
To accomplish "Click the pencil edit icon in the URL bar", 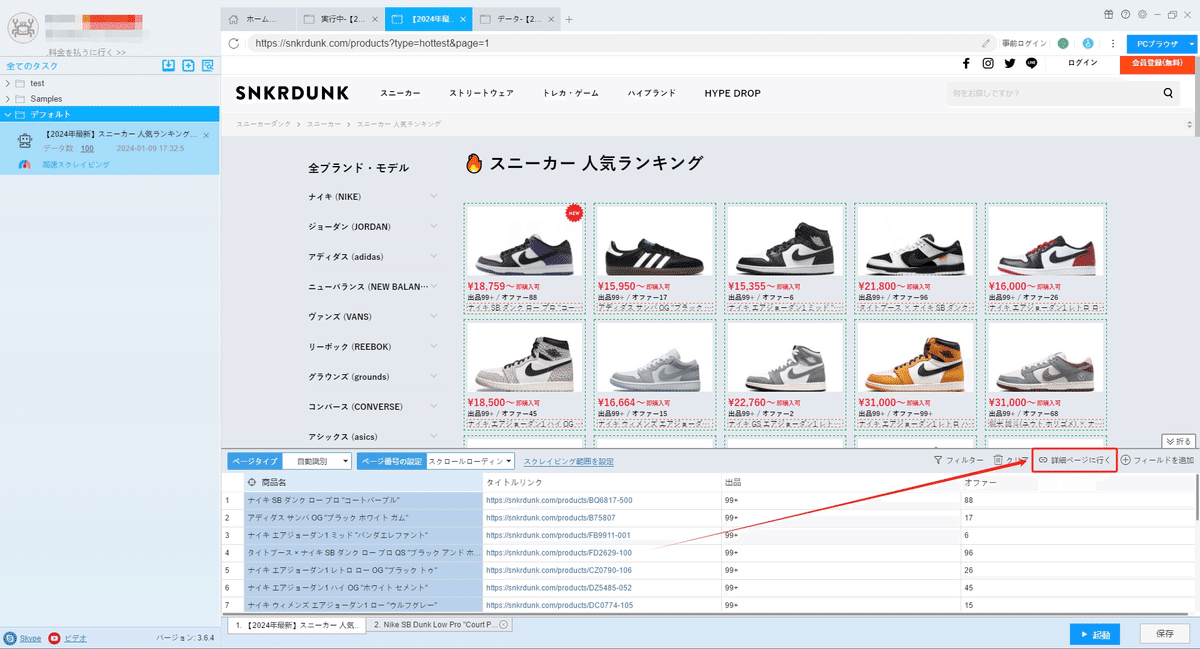I will (x=986, y=43).
